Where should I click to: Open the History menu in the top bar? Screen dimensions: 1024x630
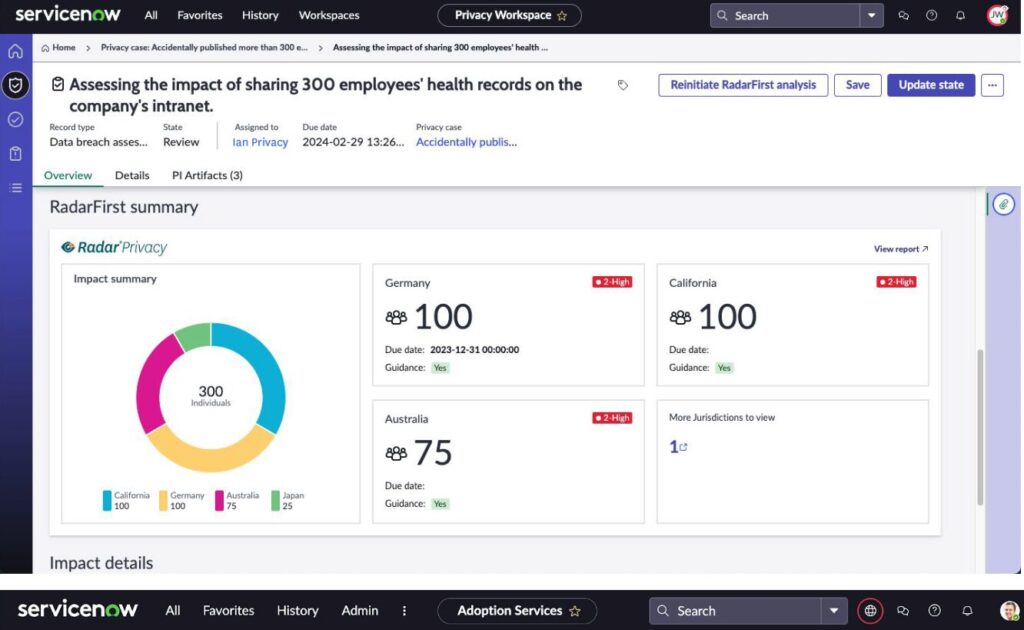tap(260, 15)
